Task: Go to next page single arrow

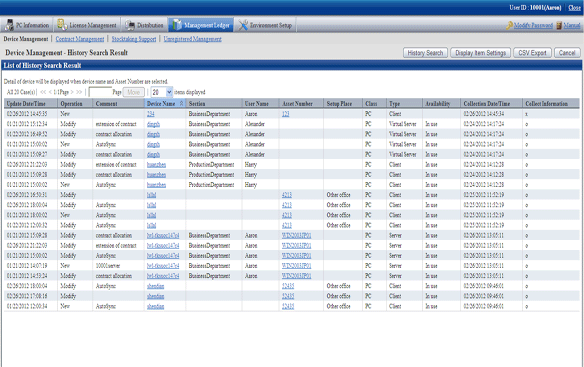Action: pyautogui.click(x=72, y=92)
